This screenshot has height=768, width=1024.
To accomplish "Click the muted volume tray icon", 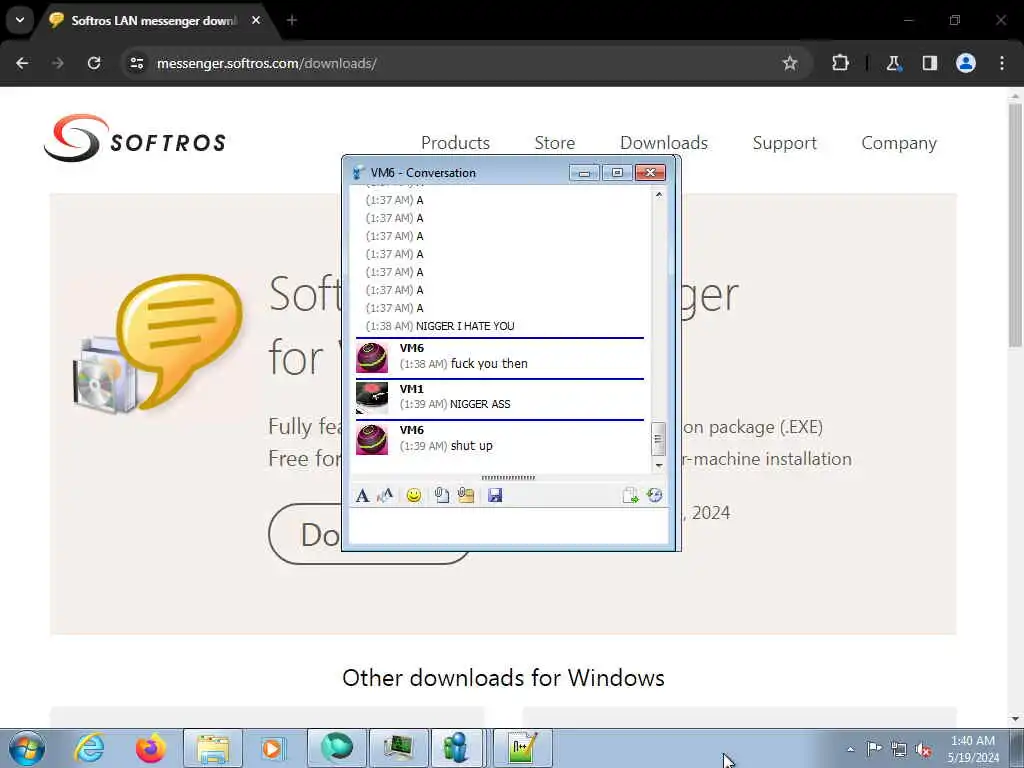I will click(x=923, y=749).
